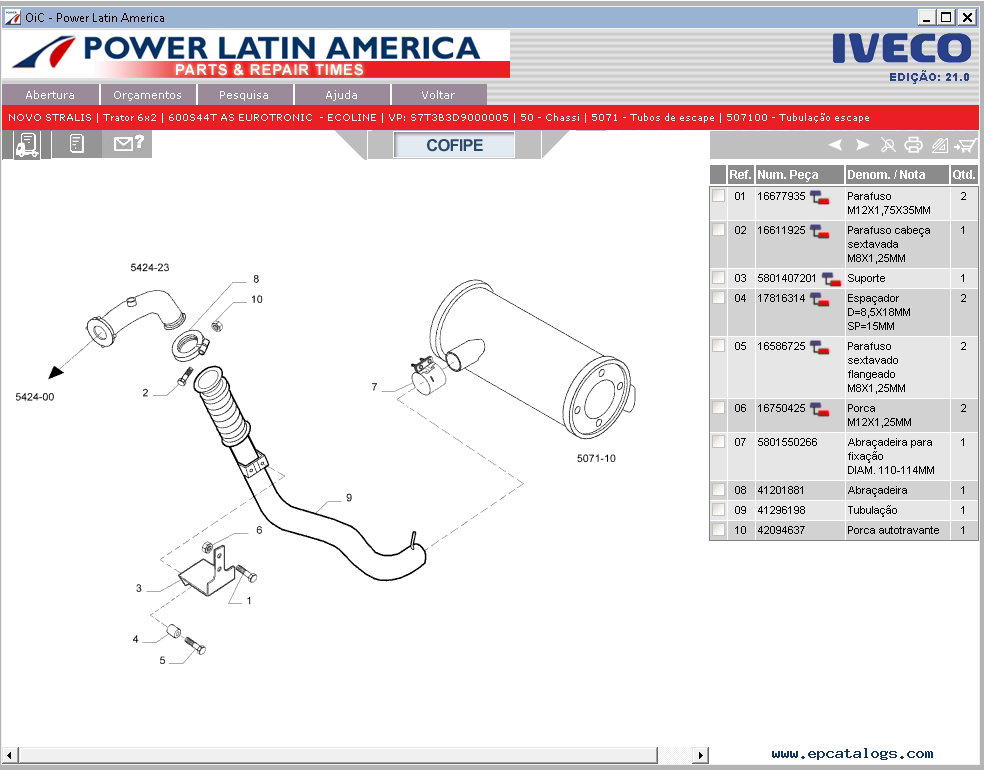Click availability icon for part 16586725
This screenshot has width=984, height=770.
pyautogui.click(x=819, y=346)
